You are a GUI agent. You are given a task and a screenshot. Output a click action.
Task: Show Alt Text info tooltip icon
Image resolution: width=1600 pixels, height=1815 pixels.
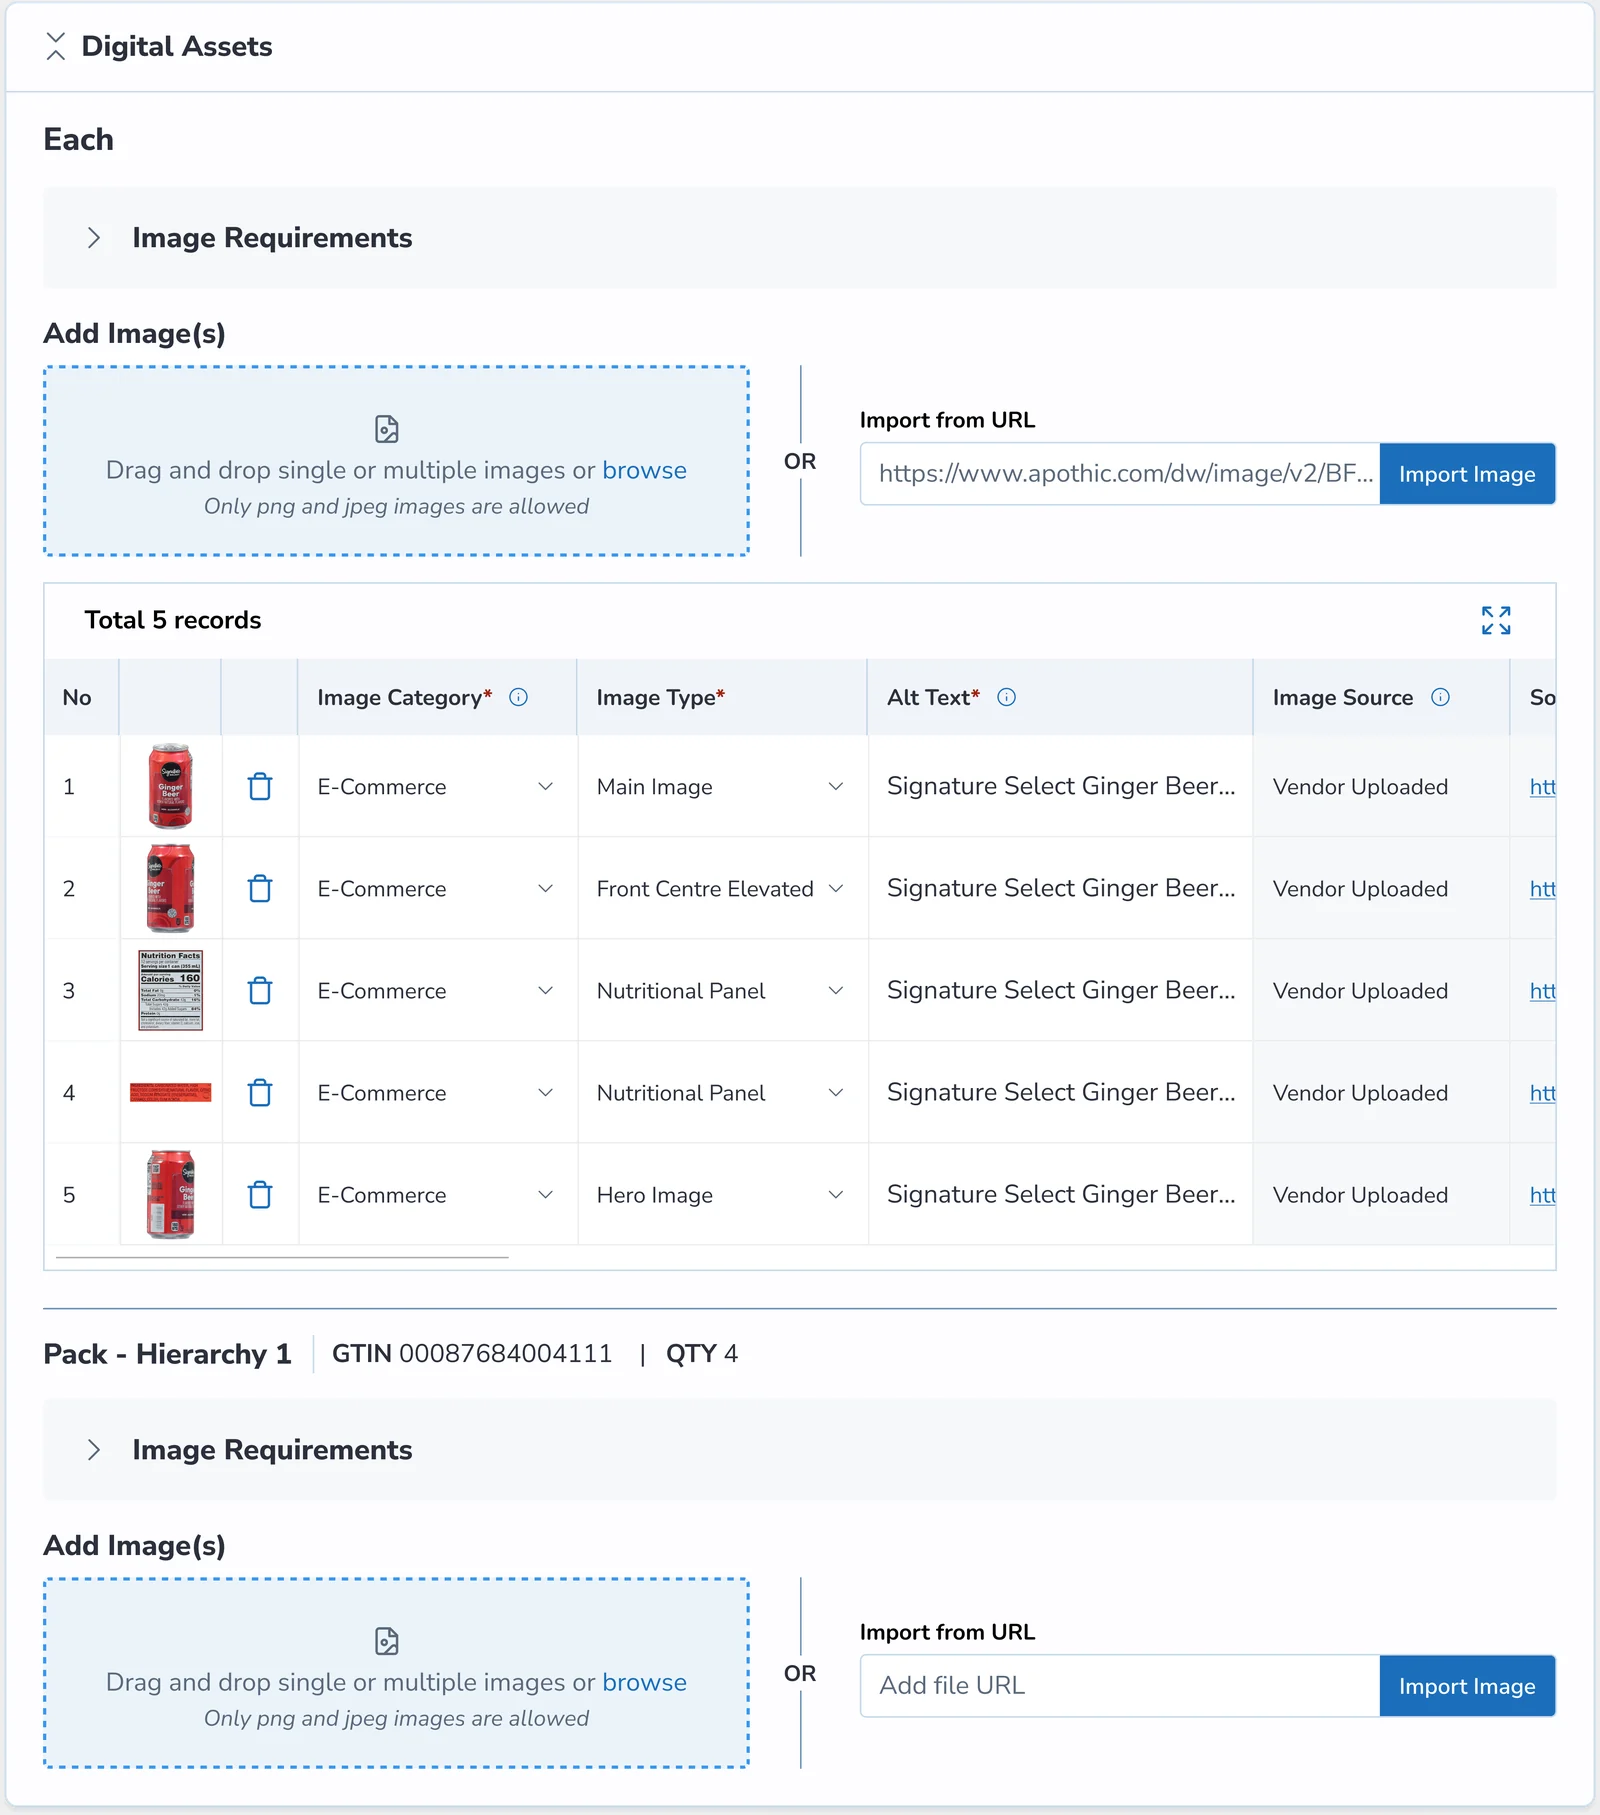[x=1006, y=697]
